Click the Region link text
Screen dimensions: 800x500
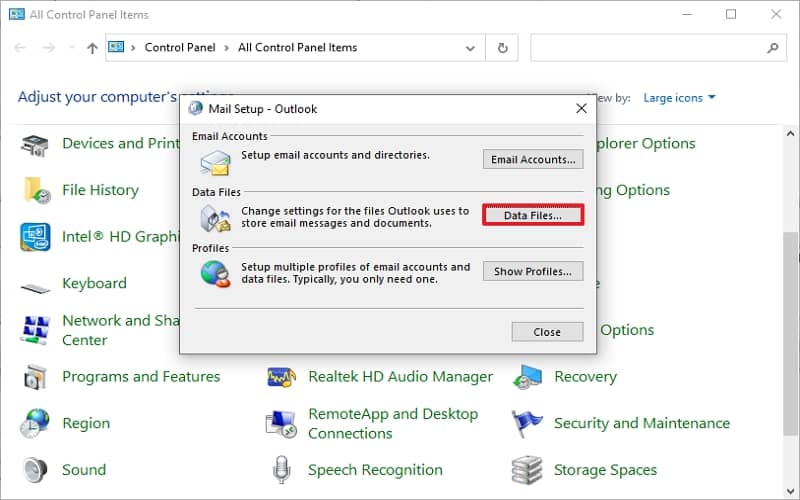coord(86,423)
